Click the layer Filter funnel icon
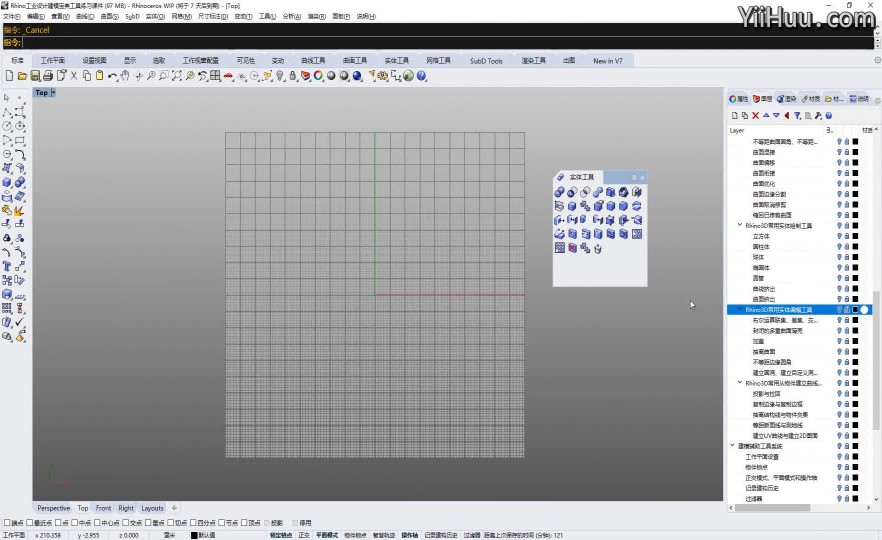Viewport: 882px width, 540px height. (x=797, y=115)
